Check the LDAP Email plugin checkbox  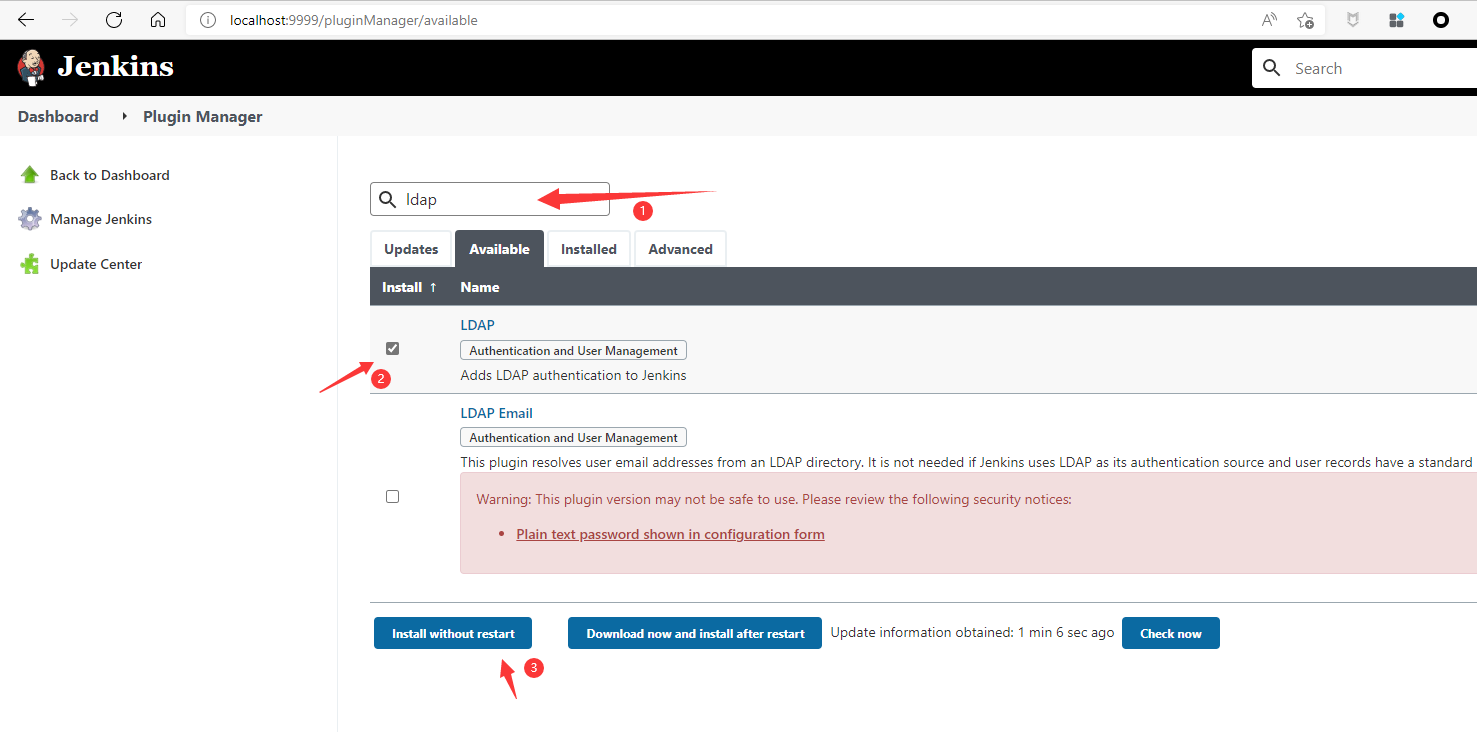pyautogui.click(x=392, y=496)
